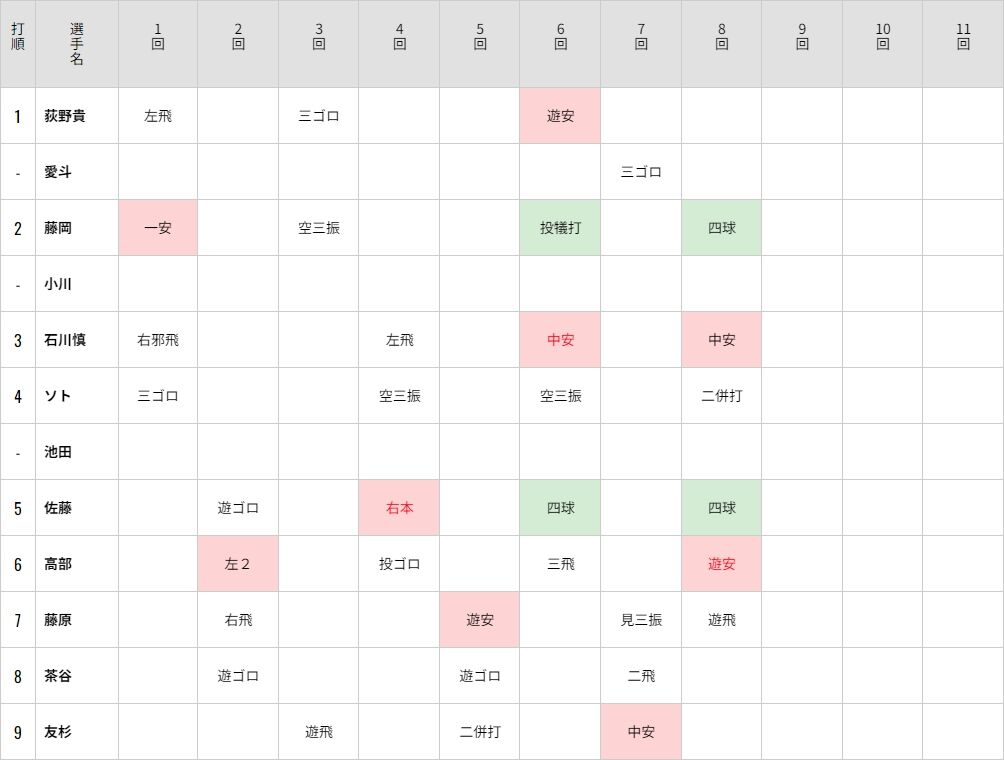Click the 四球 cell for 藤岡
1004x760 pixels.
[722, 228]
